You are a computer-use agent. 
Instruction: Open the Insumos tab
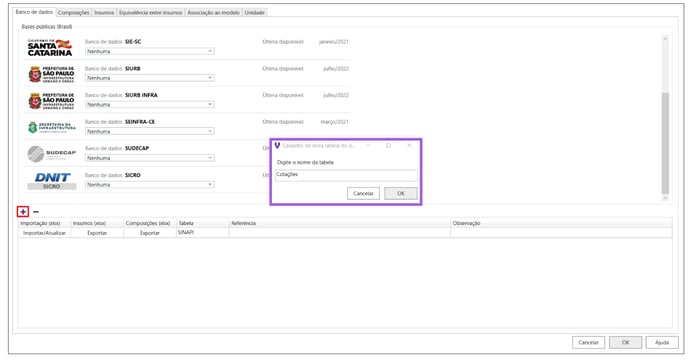click(x=104, y=13)
